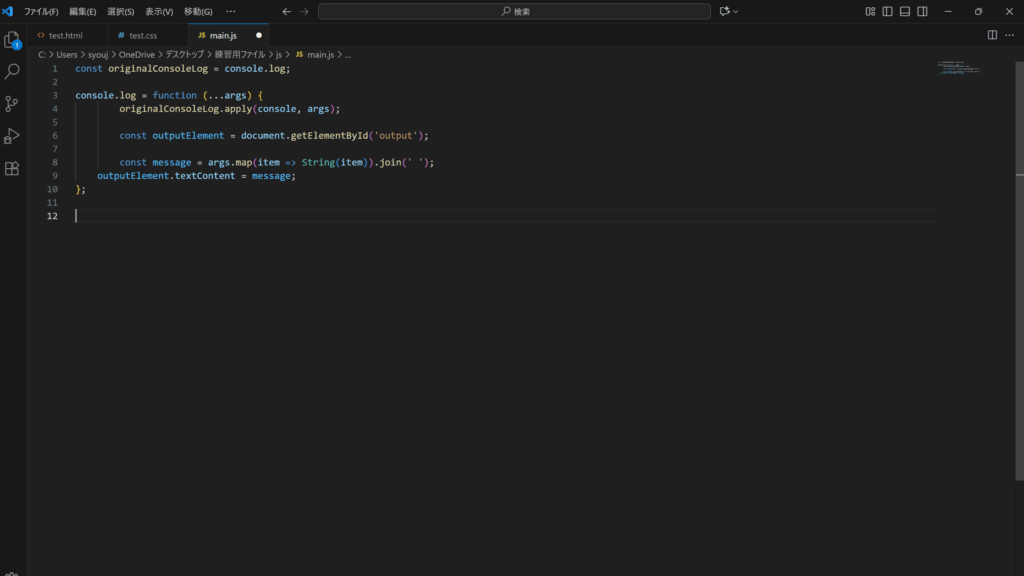Toggle the secondary side bar visibility
Screen dimensions: 1024x576
coord(921,11)
